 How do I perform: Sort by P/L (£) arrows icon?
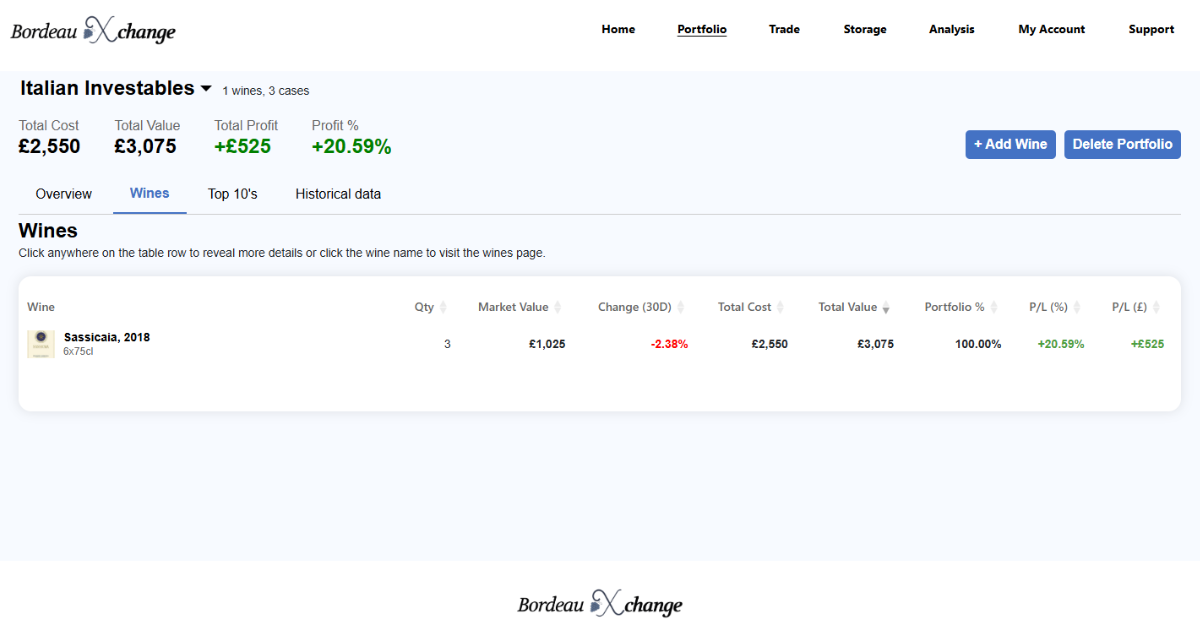click(x=1158, y=307)
